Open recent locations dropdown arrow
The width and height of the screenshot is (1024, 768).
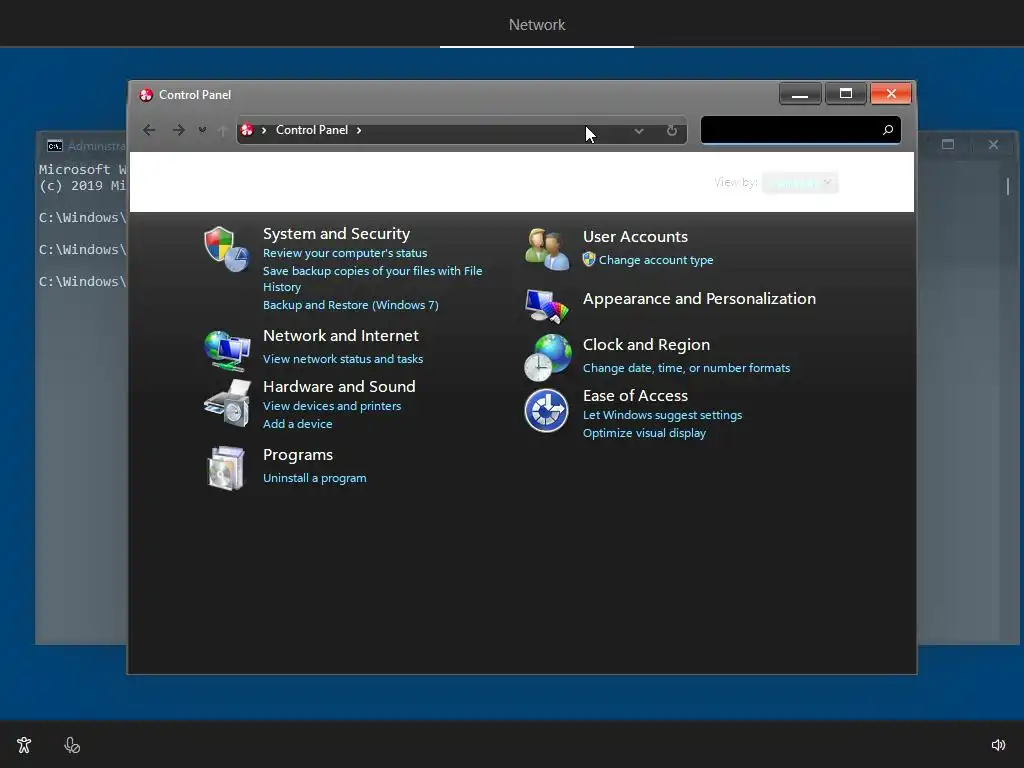202,130
